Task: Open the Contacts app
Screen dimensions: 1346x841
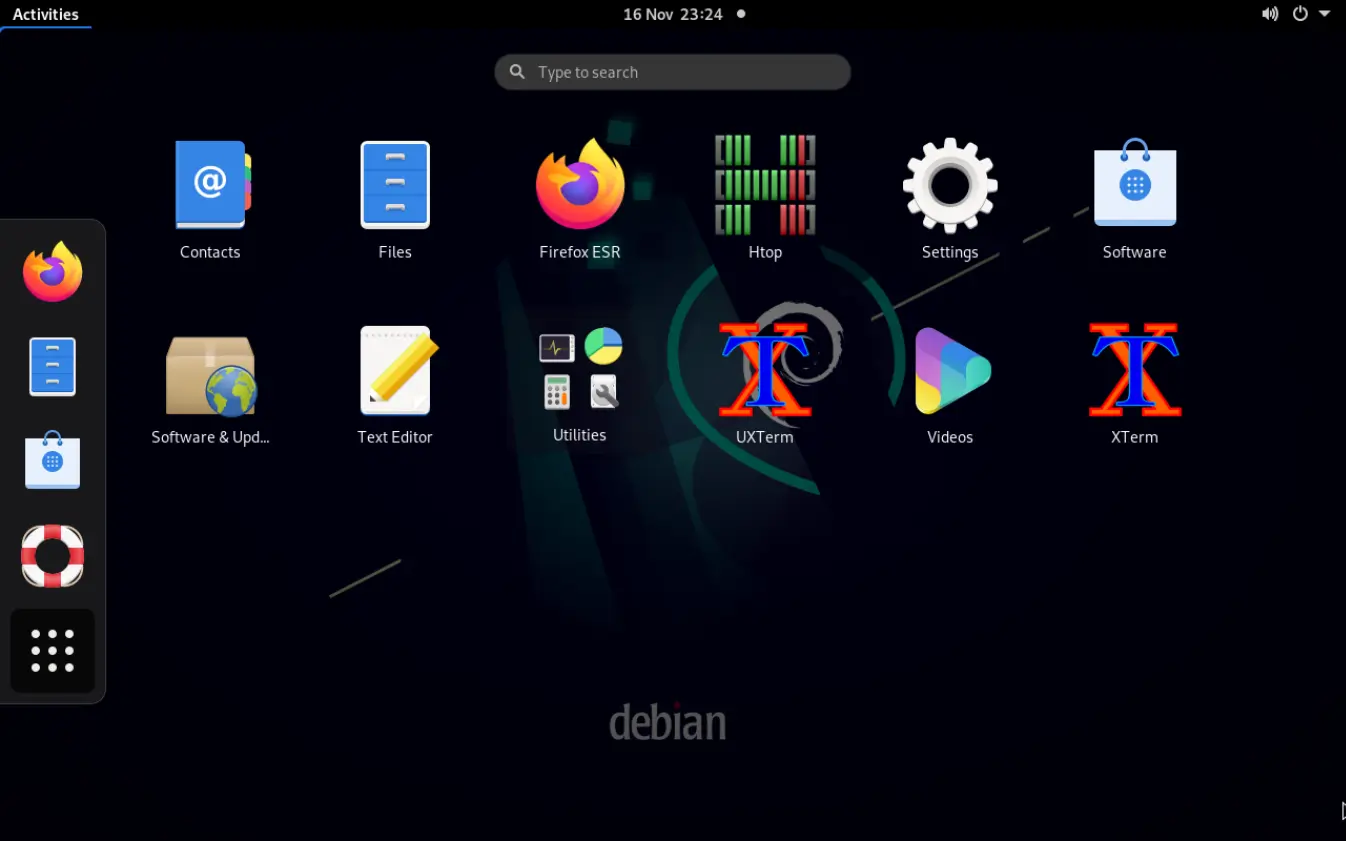Action: click(210, 185)
